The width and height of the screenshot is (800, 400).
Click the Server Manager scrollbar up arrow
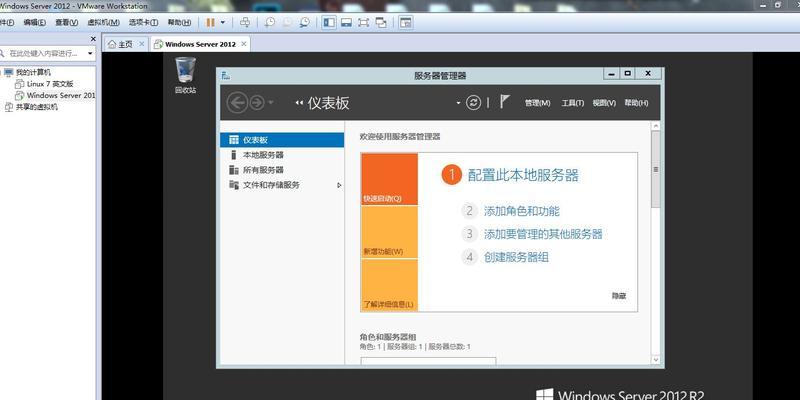656,126
